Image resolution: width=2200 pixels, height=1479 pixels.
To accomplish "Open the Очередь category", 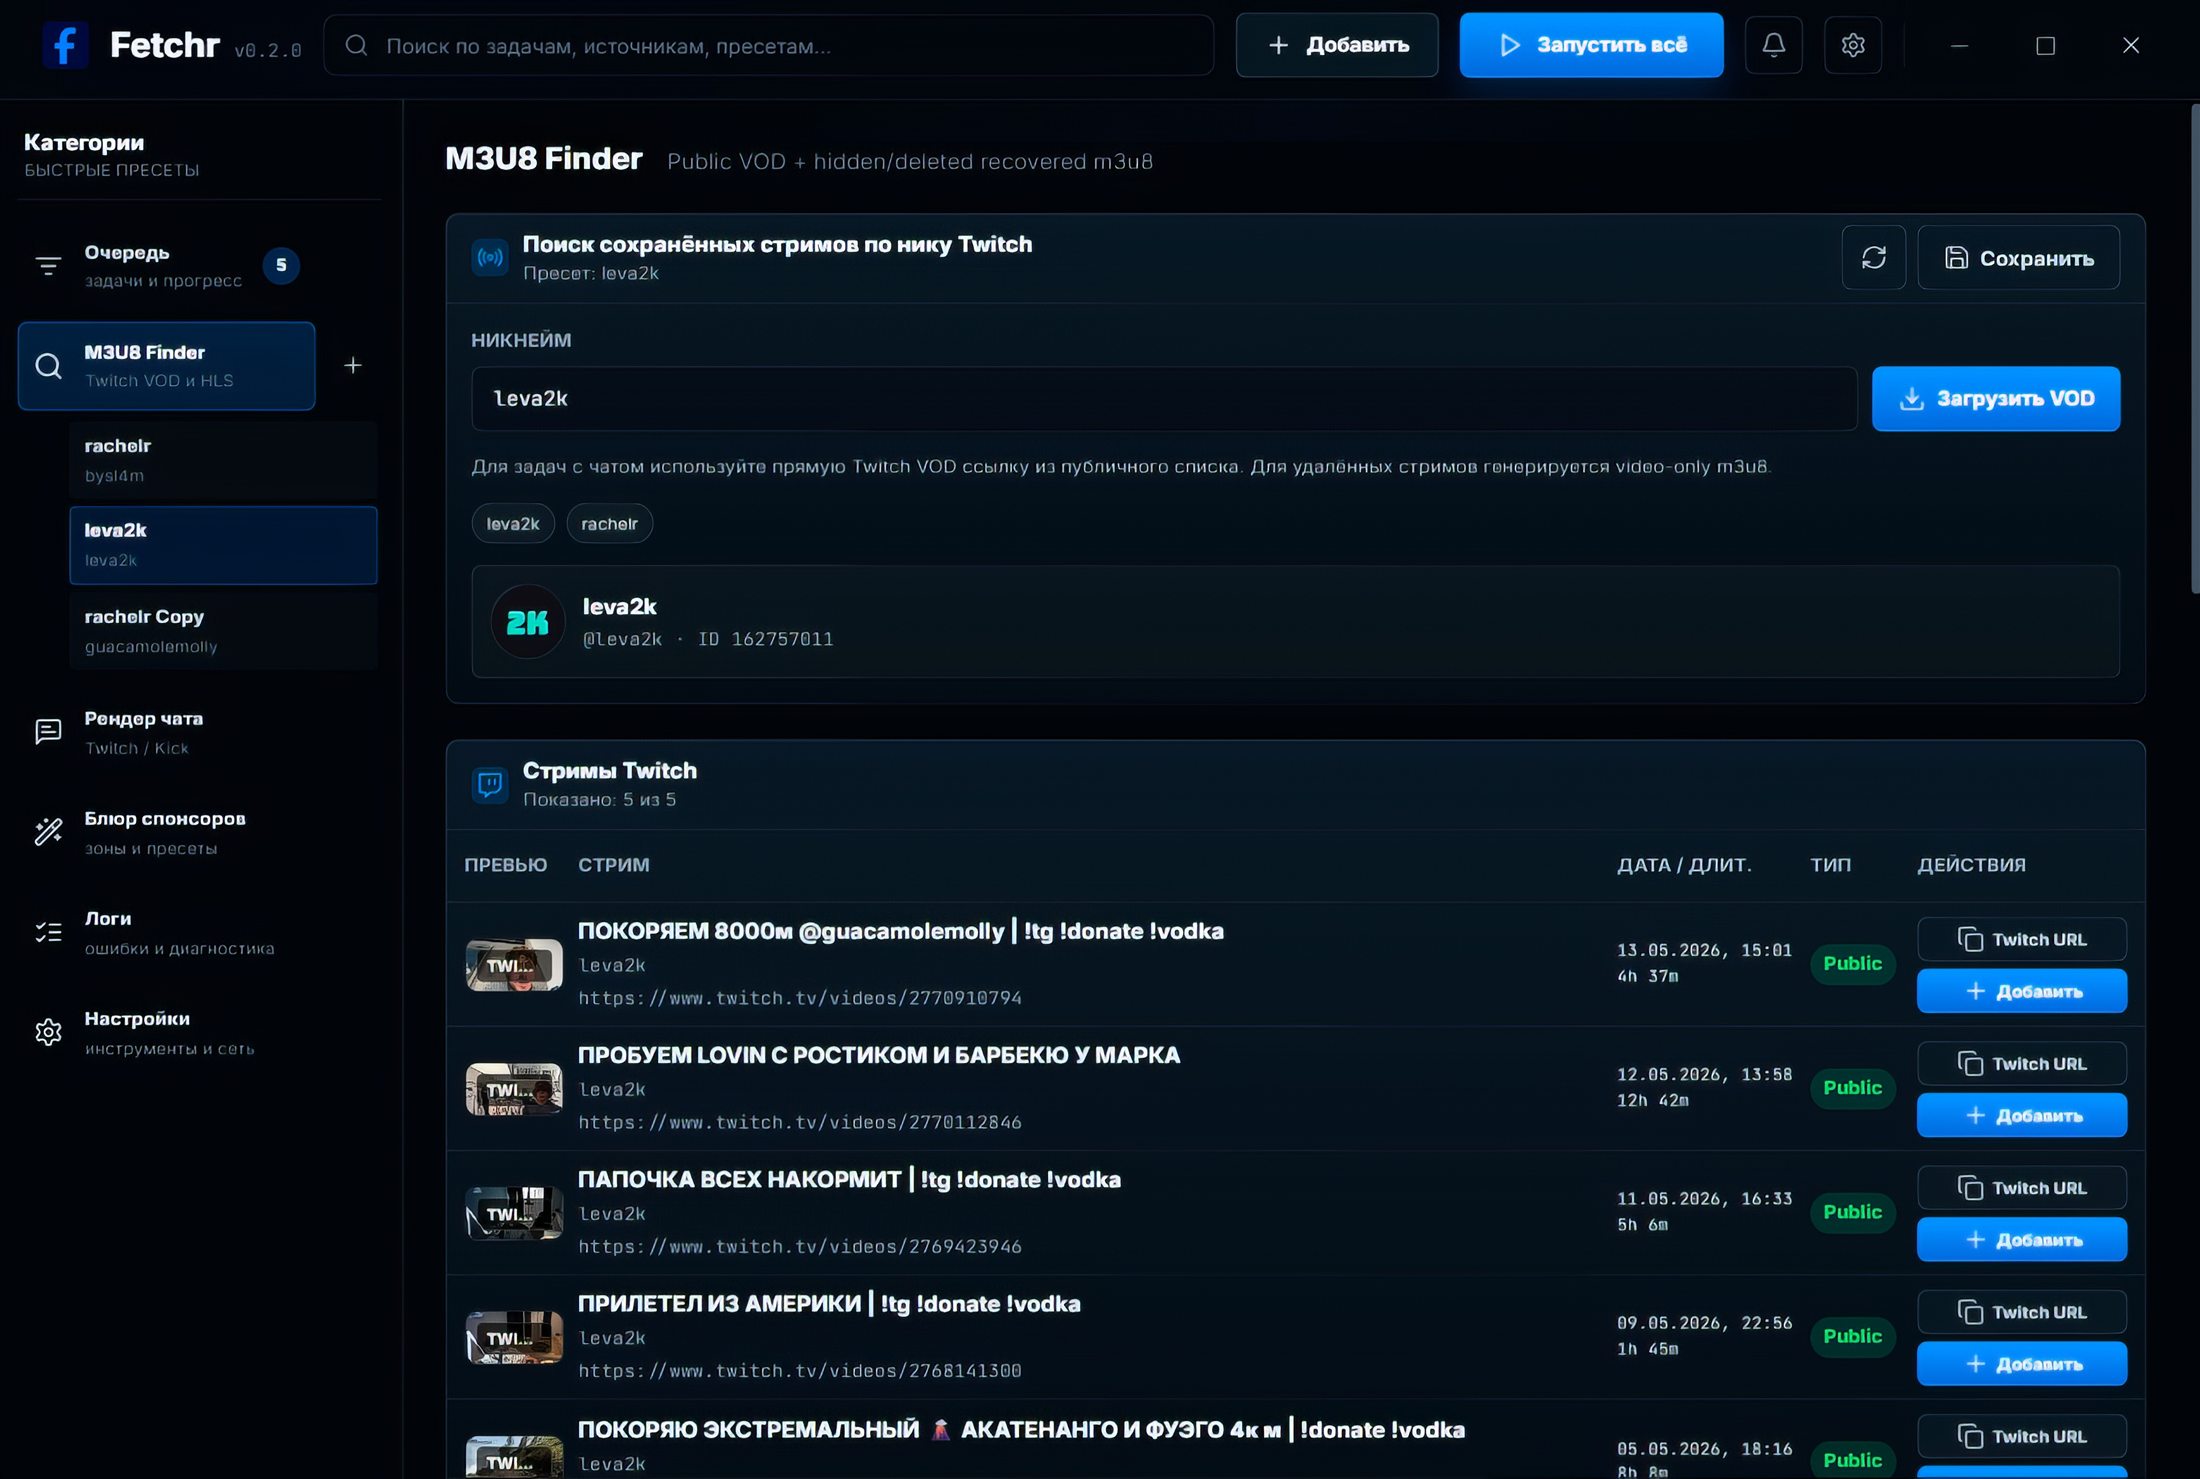I will coord(166,266).
